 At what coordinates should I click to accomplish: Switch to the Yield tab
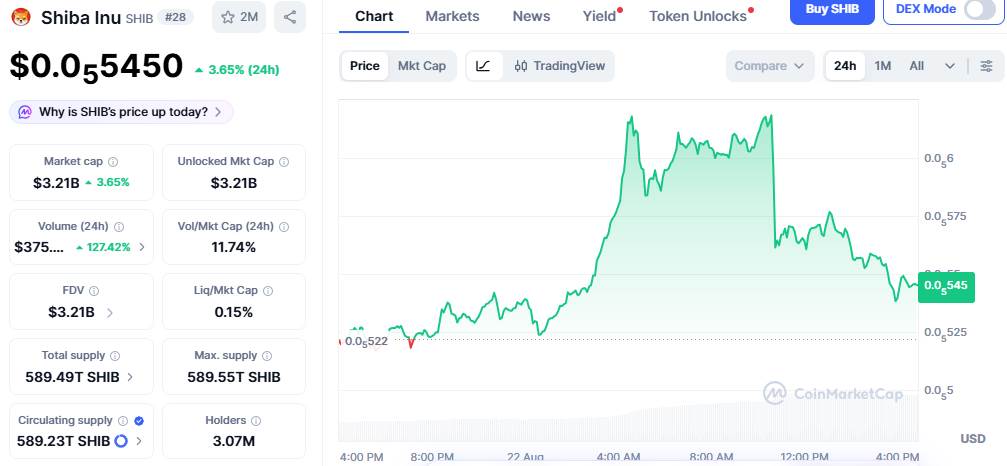tap(599, 16)
